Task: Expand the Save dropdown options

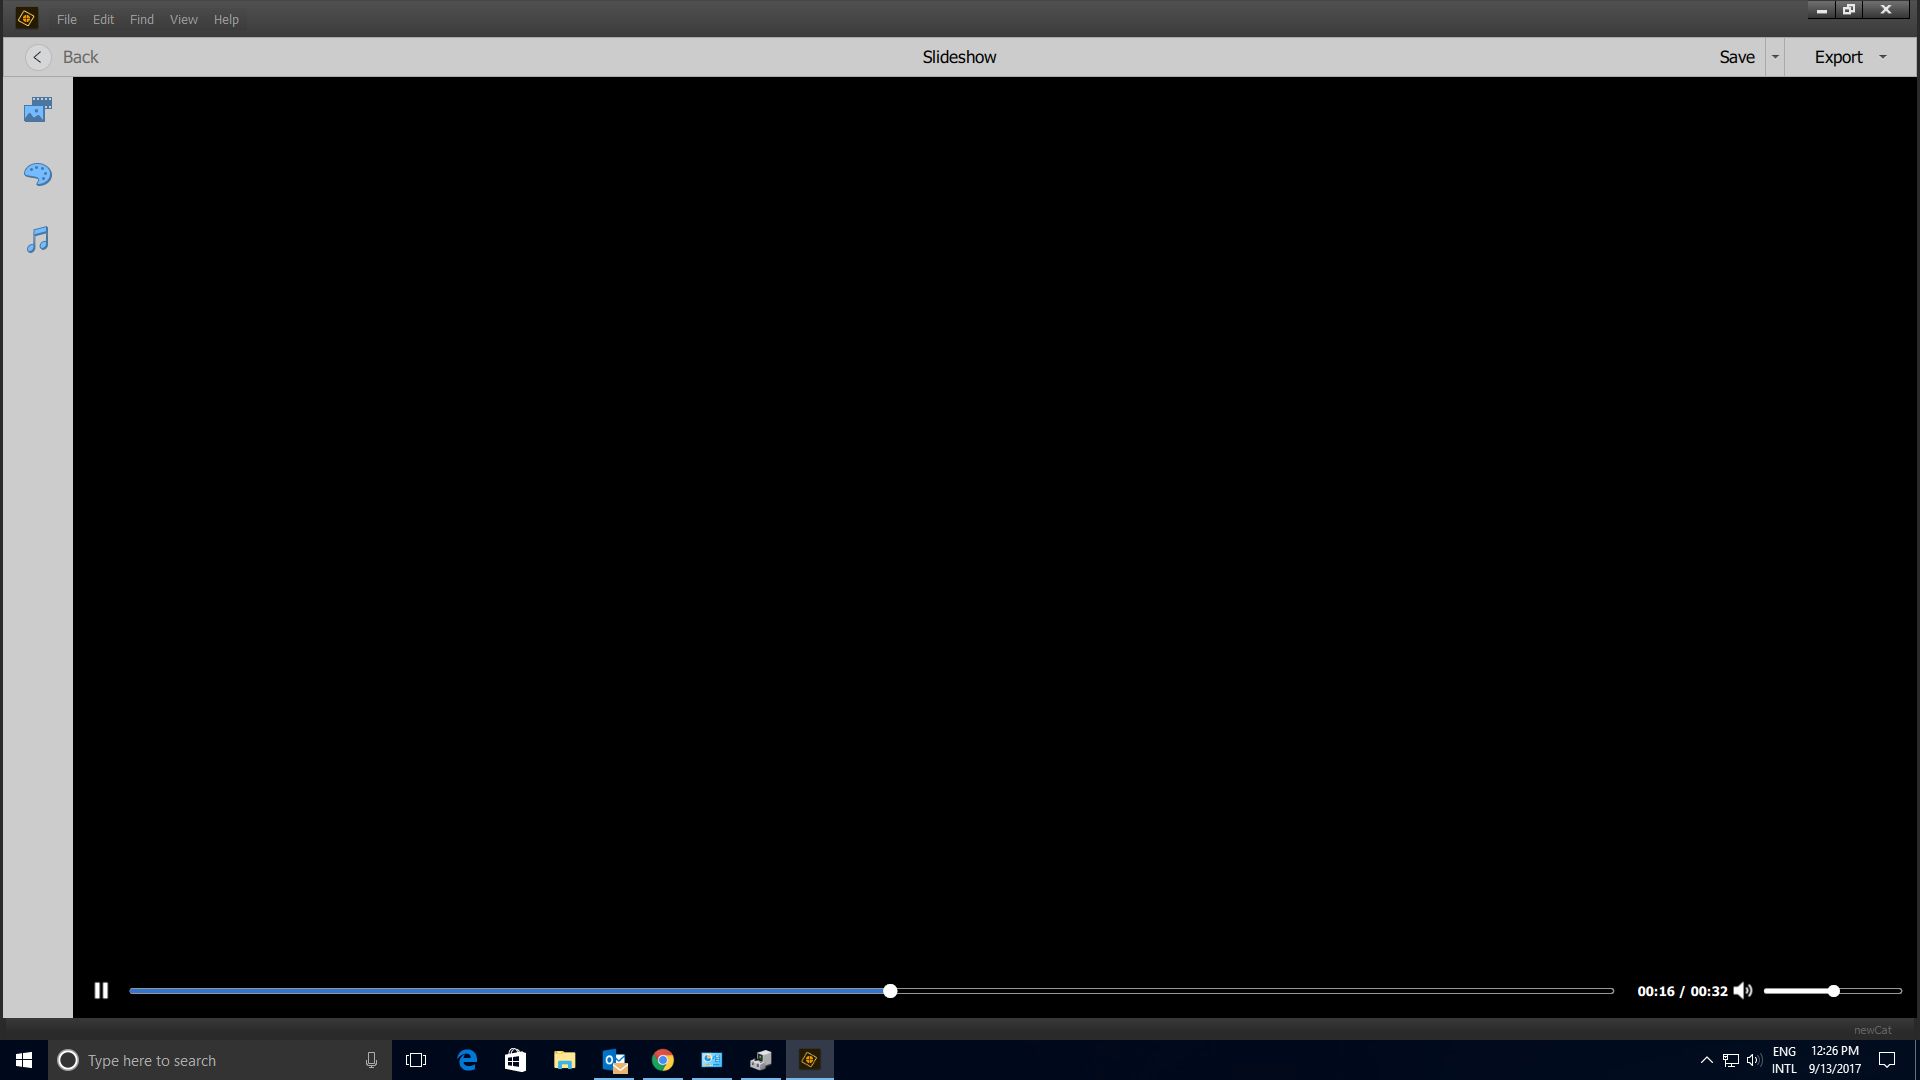Action: [x=1775, y=57]
